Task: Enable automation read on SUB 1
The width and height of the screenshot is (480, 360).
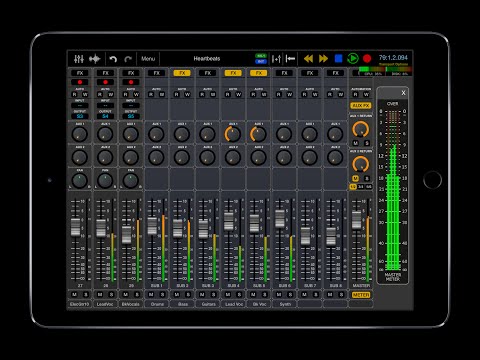Action: click(x=151, y=95)
